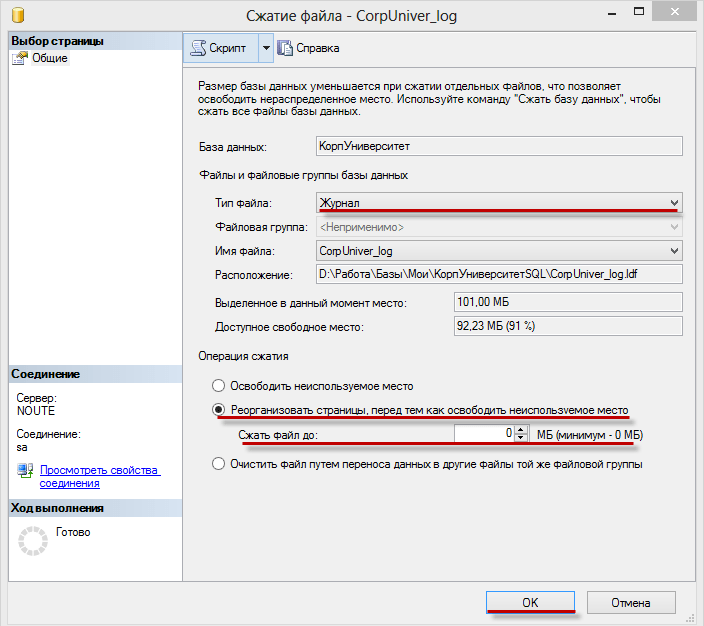
Task: Click the Скрипт toolbar button
Action: (220, 48)
